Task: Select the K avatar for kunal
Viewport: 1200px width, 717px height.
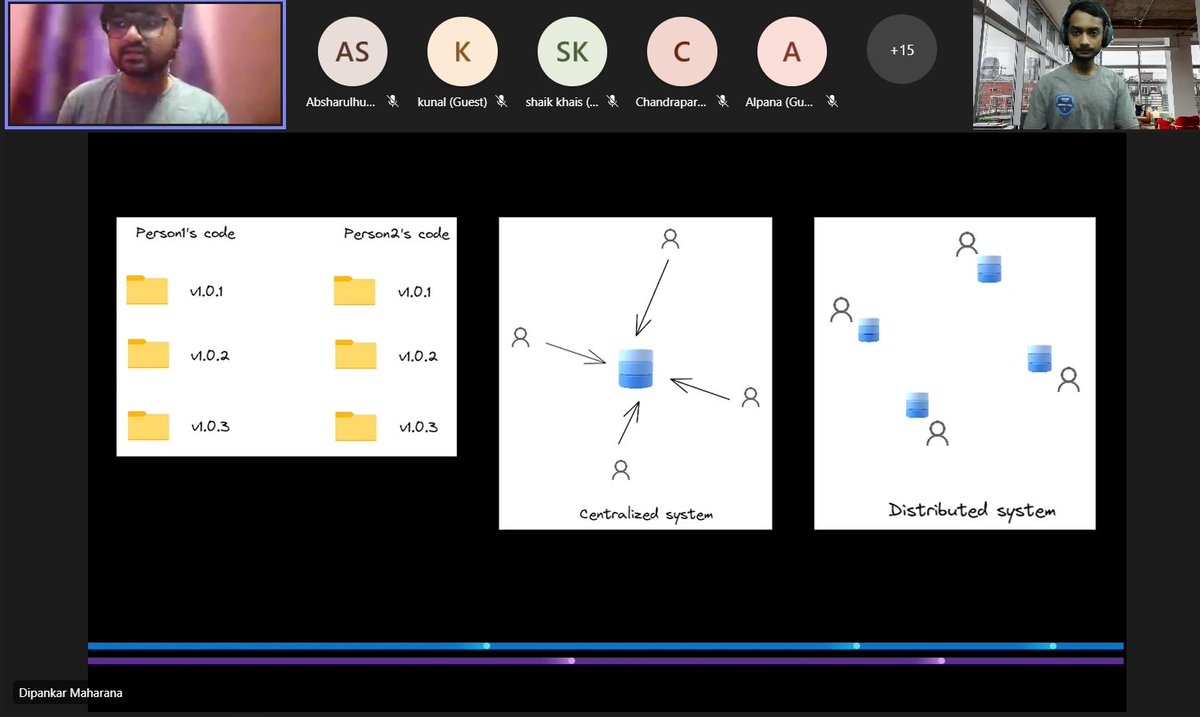Action: [462, 50]
